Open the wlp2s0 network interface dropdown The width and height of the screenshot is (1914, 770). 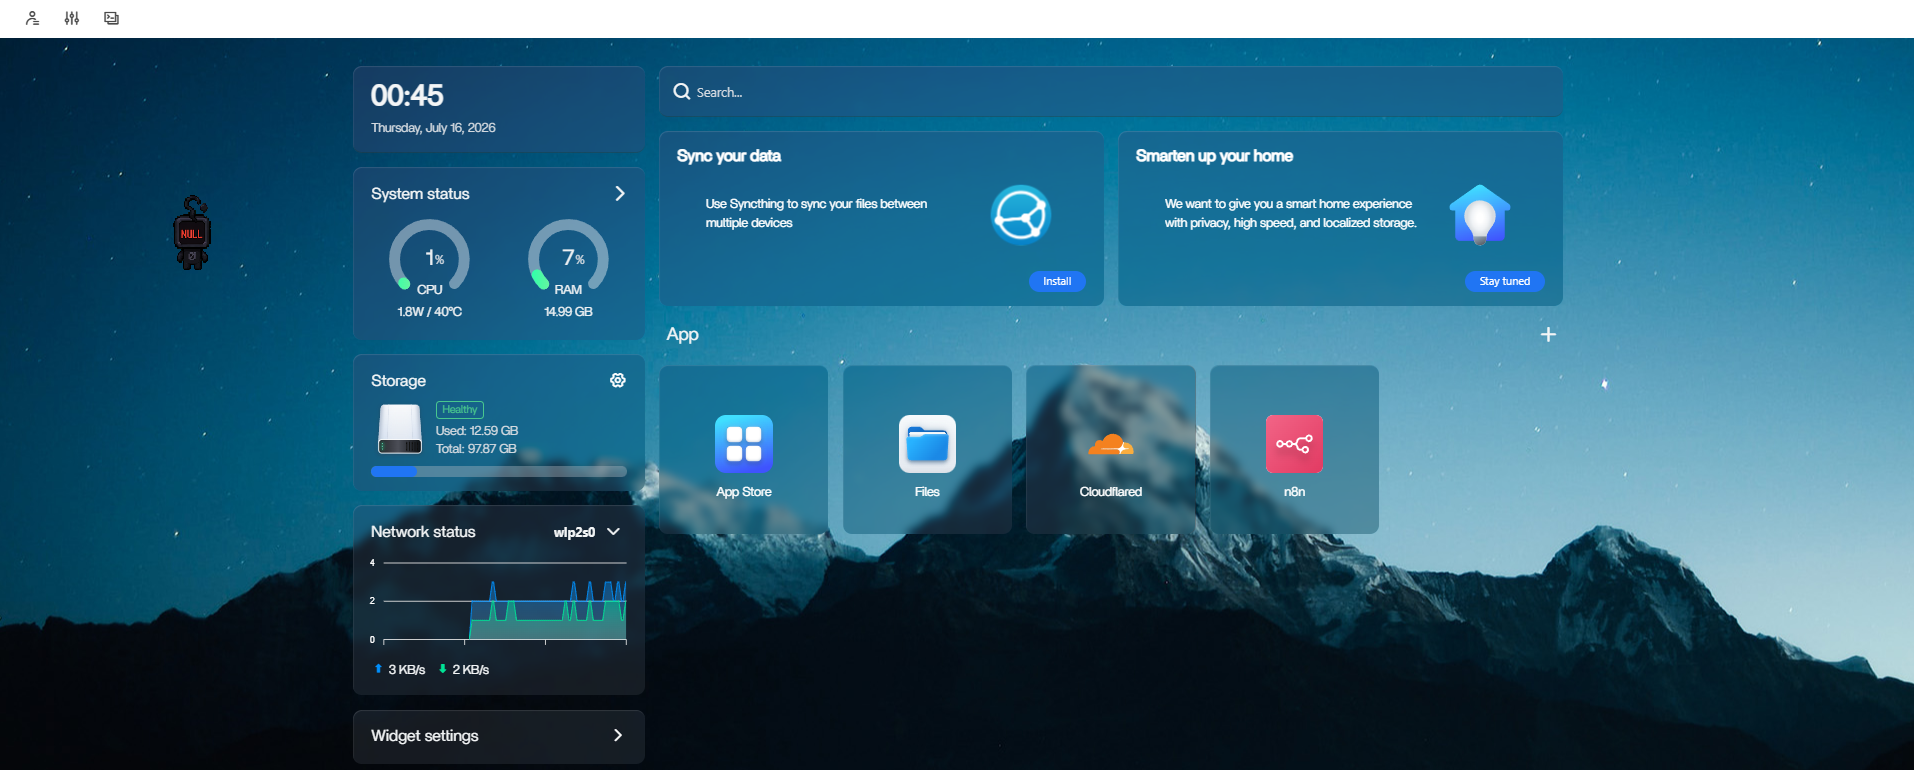tap(587, 532)
